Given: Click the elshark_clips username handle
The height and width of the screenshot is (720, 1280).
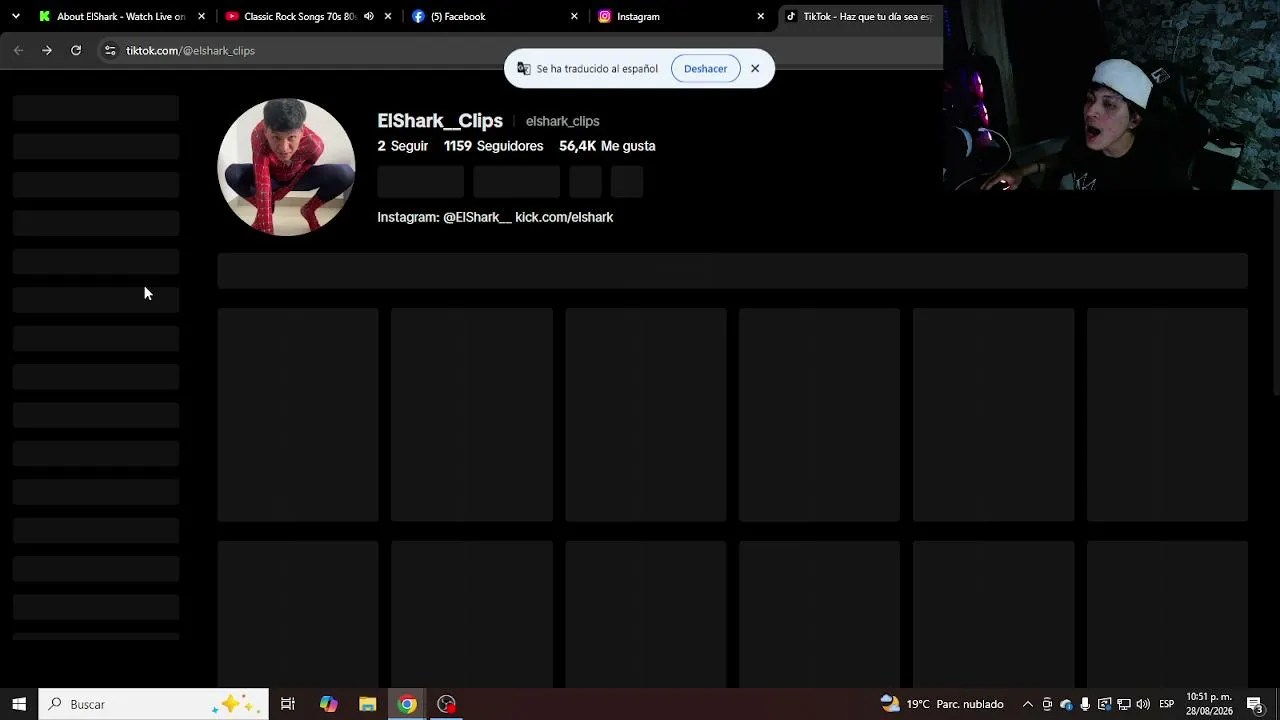Looking at the screenshot, I should click(563, 121).
